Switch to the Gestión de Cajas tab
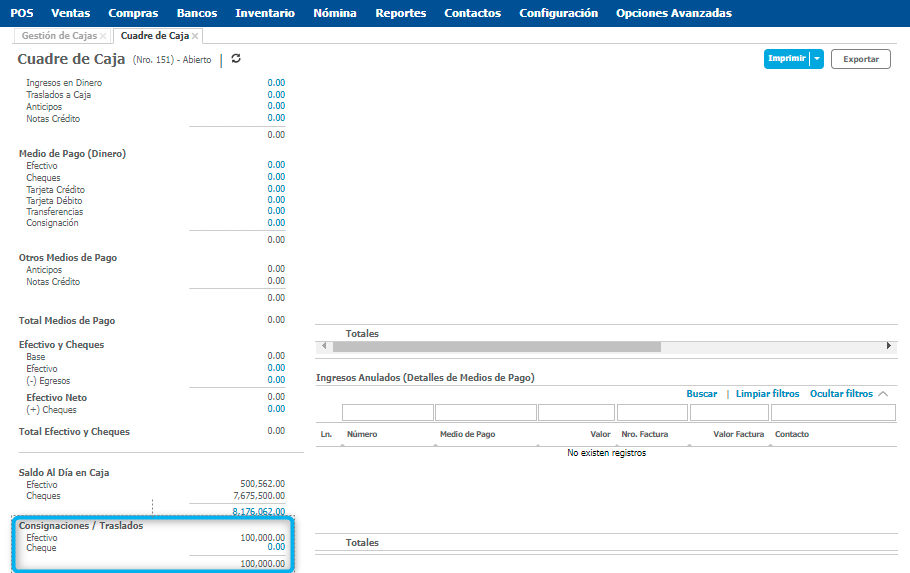 click(59, 36)
